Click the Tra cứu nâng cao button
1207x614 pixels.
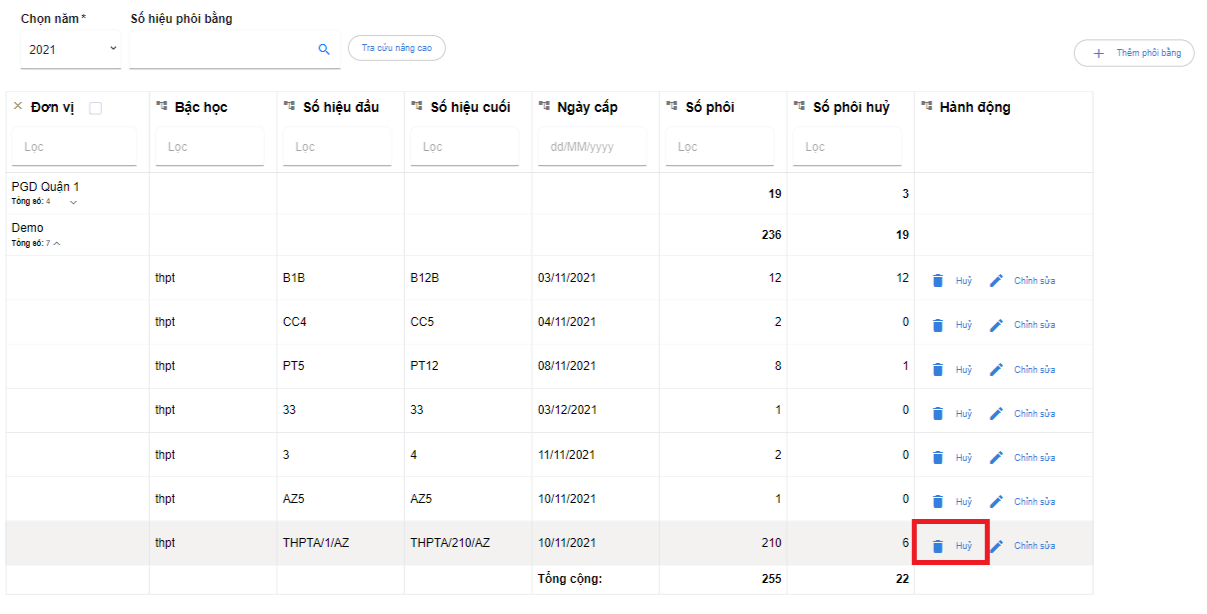396,48
